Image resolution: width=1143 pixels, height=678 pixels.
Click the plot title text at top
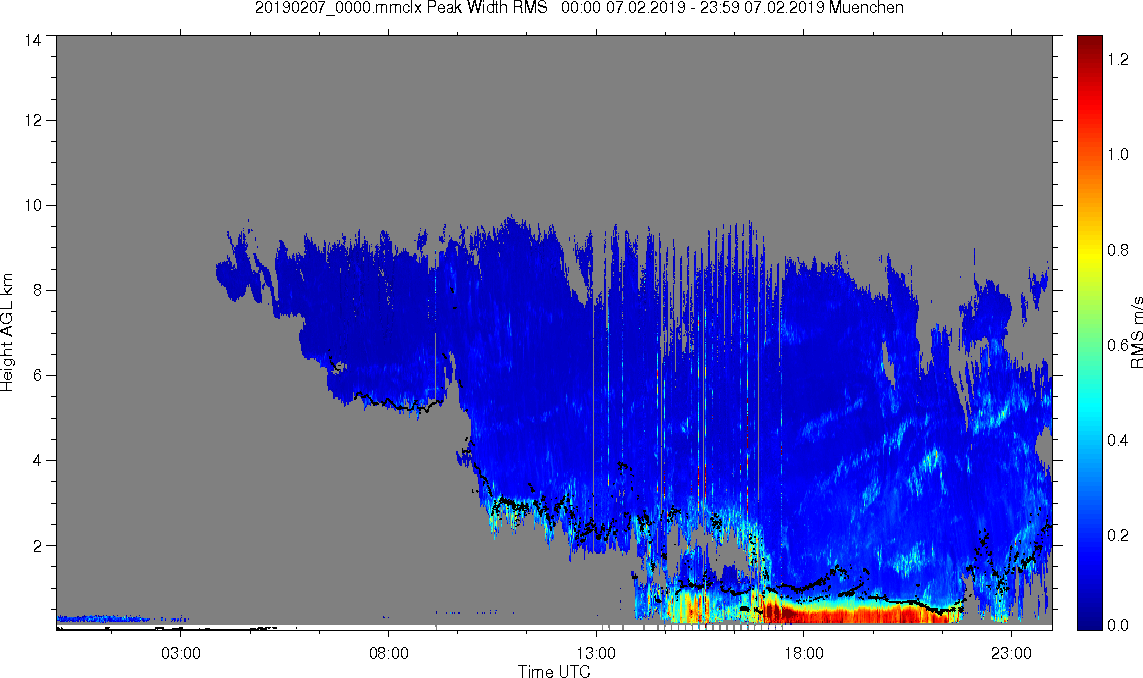point(579,8)
